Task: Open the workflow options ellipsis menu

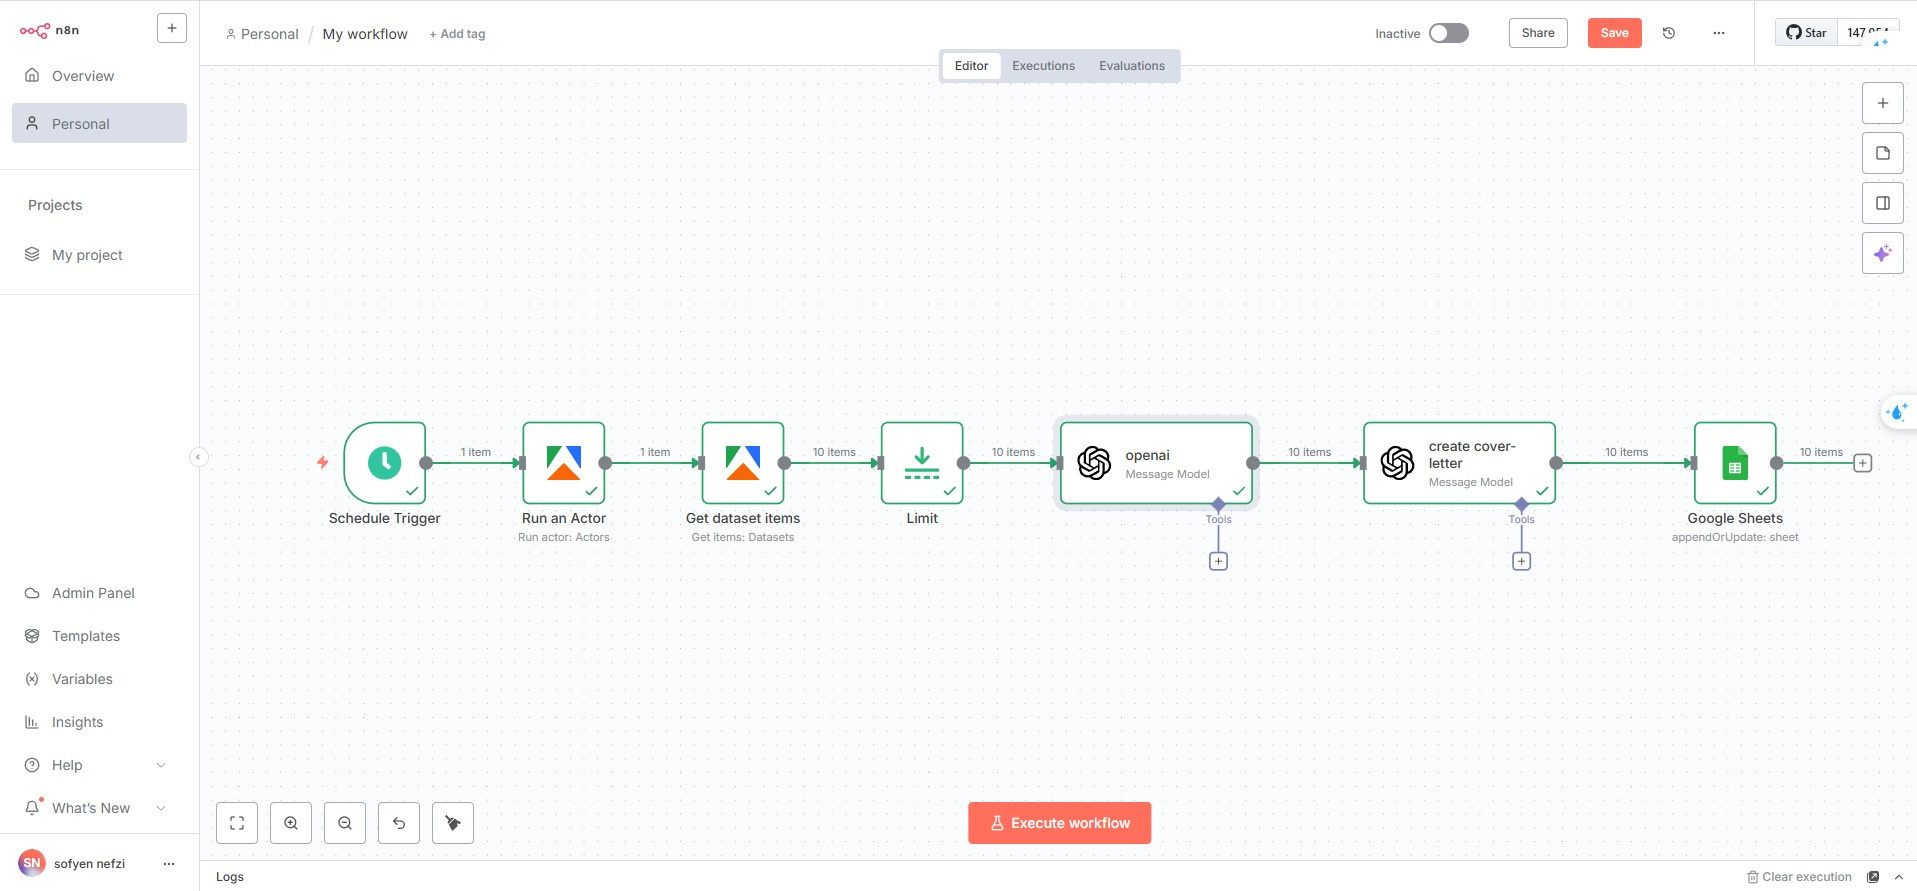Action: pyautogui.click(x=1718, y=33)
